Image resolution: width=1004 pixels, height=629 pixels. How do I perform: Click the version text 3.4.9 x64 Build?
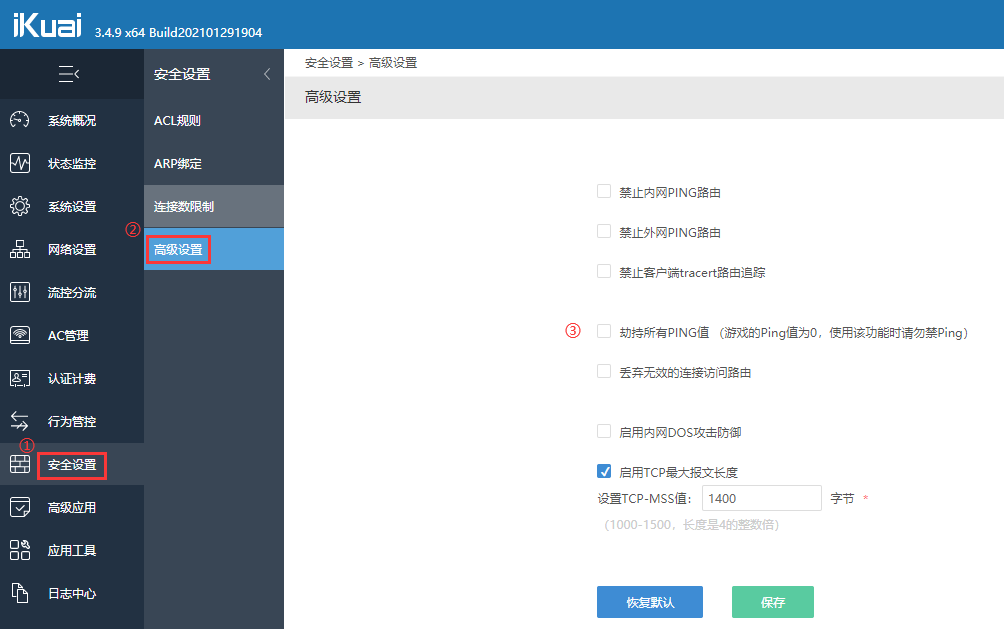(x=178, y=32)
